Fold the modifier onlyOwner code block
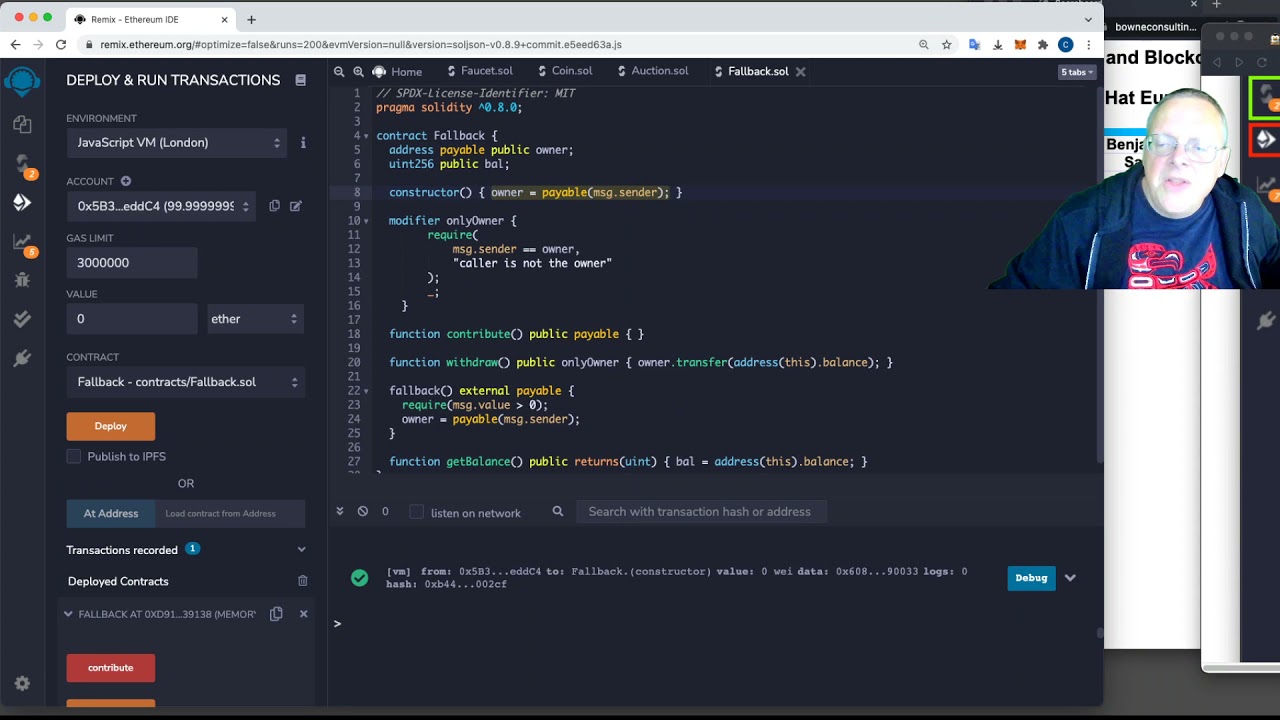1280x720 pixels. pos(366,221)
